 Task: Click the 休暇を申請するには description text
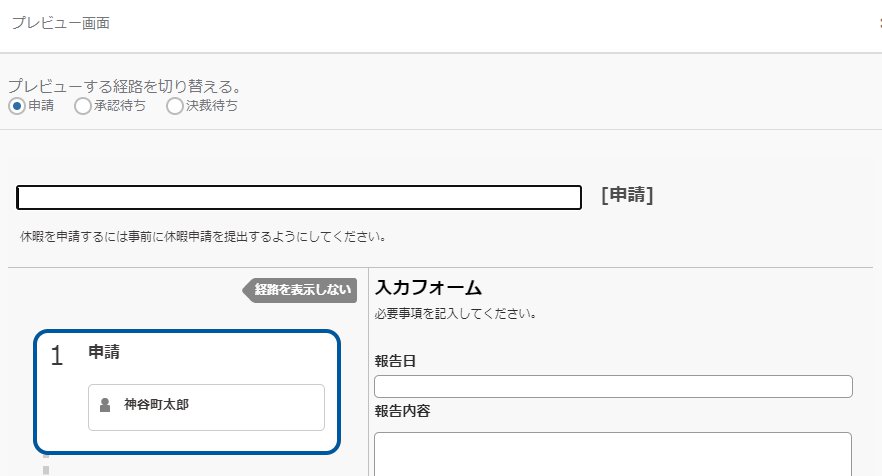tap(203, 236)
